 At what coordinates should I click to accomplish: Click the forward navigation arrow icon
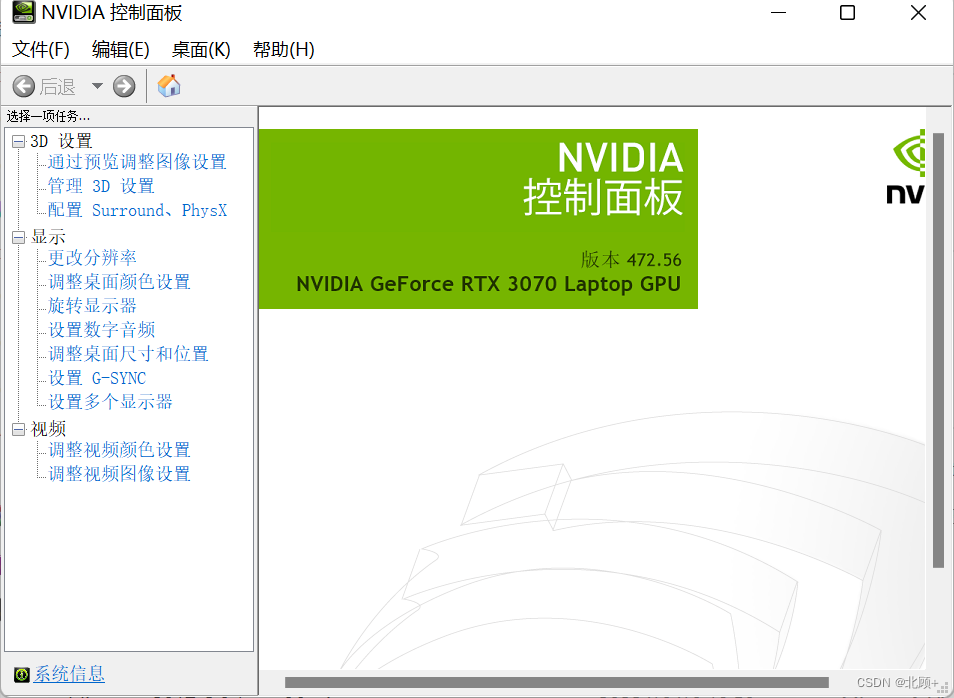pos(123,86)
